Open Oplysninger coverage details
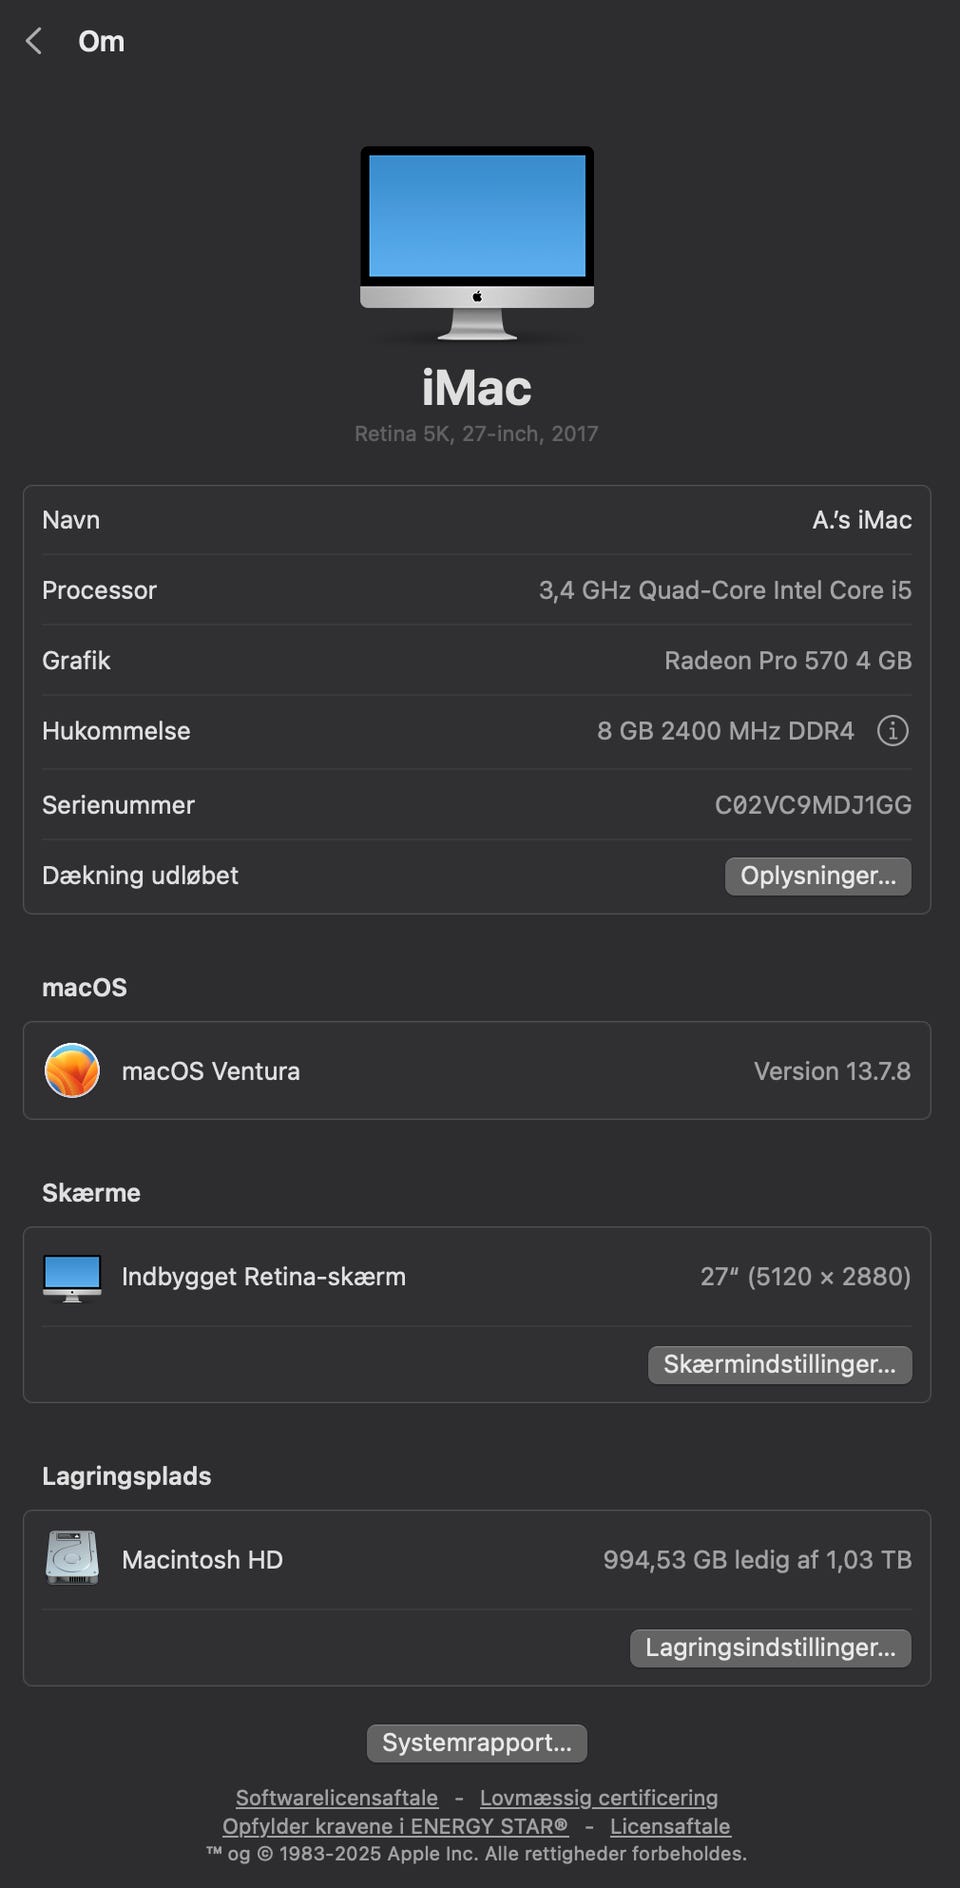Screen dimensions: 960x1888 [818, 876]
